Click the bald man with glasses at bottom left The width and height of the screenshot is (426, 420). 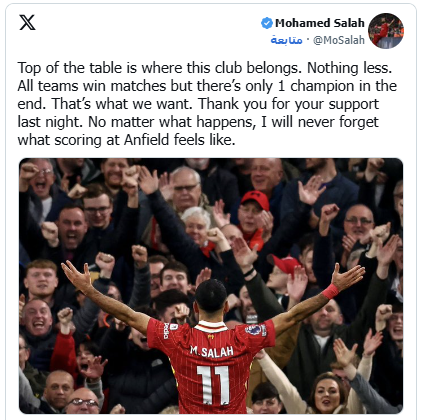[83, 401]
